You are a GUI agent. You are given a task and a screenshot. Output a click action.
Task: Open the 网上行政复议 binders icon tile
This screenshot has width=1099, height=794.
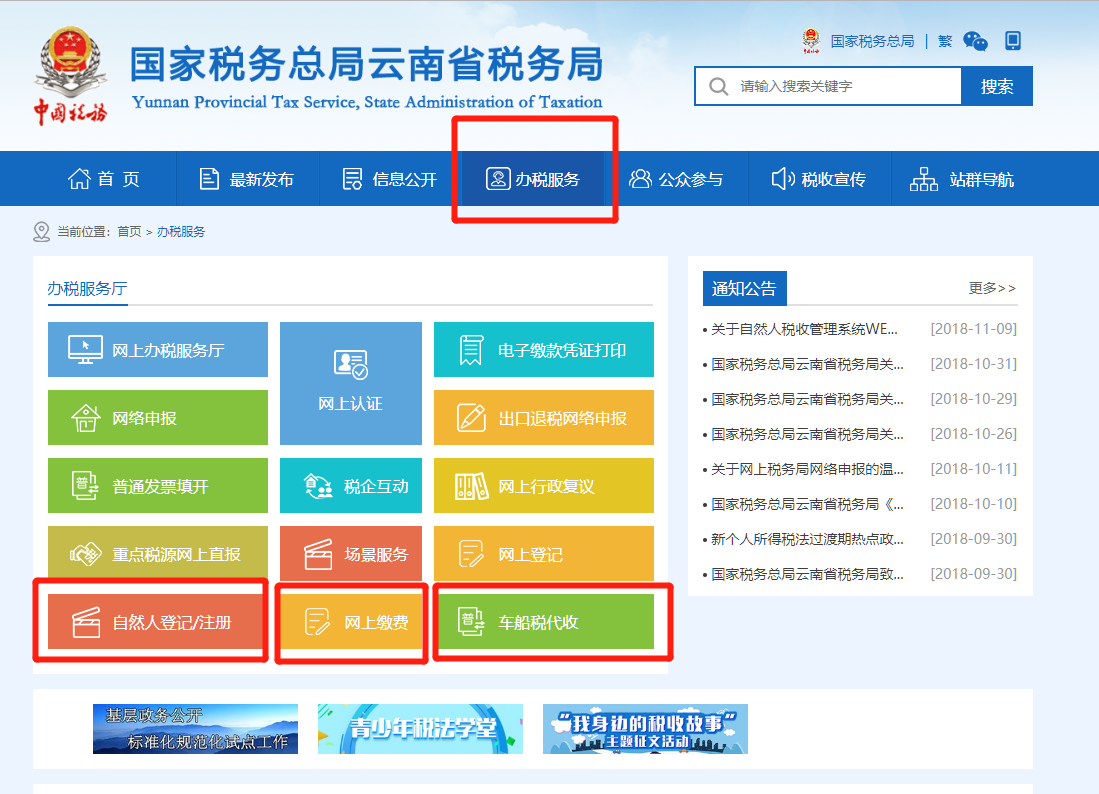point(544,486)
